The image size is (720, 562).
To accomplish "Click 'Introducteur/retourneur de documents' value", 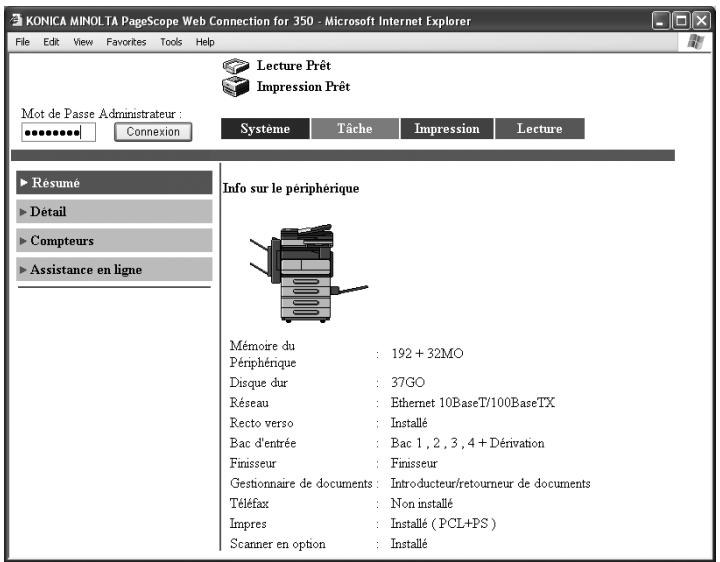I will [x=490, y=483].
